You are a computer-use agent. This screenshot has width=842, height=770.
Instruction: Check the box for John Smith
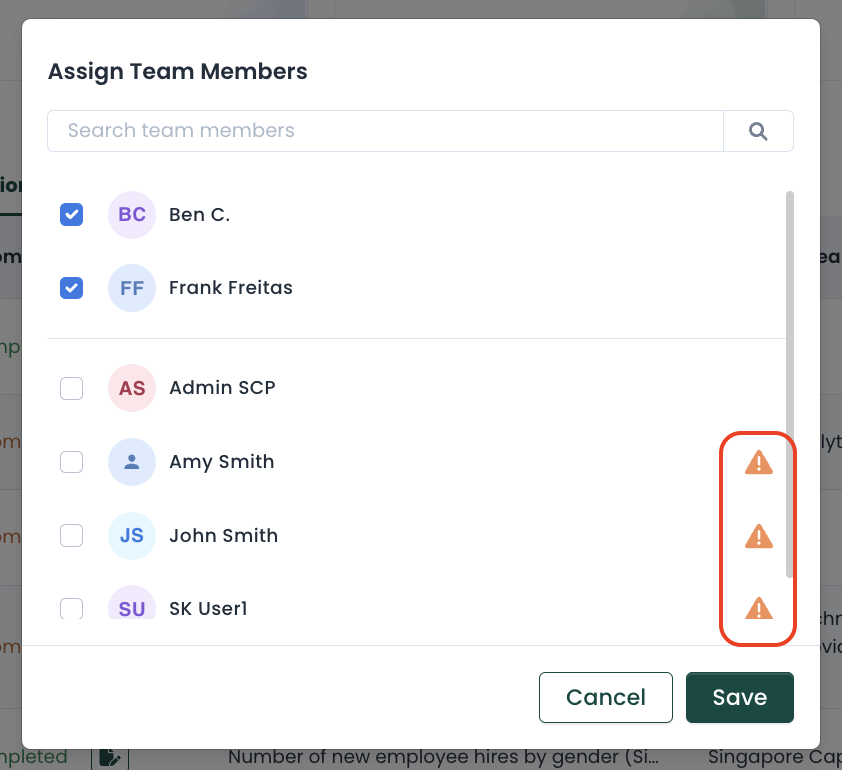71,536
